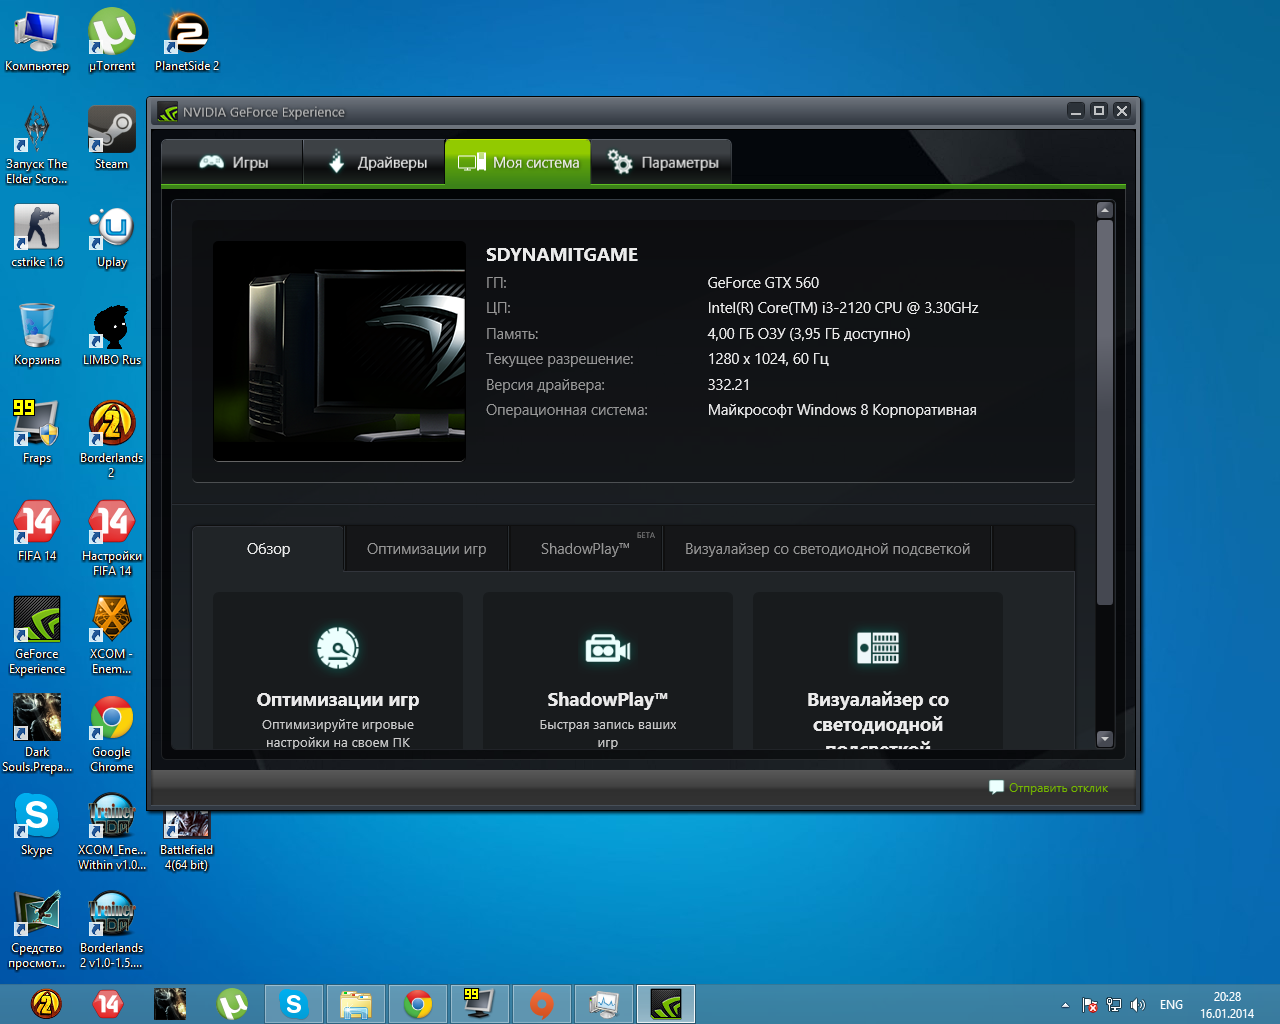1280x1024 pixels.
Task: Open the Параметры settings tab
Action: point(663,162)
